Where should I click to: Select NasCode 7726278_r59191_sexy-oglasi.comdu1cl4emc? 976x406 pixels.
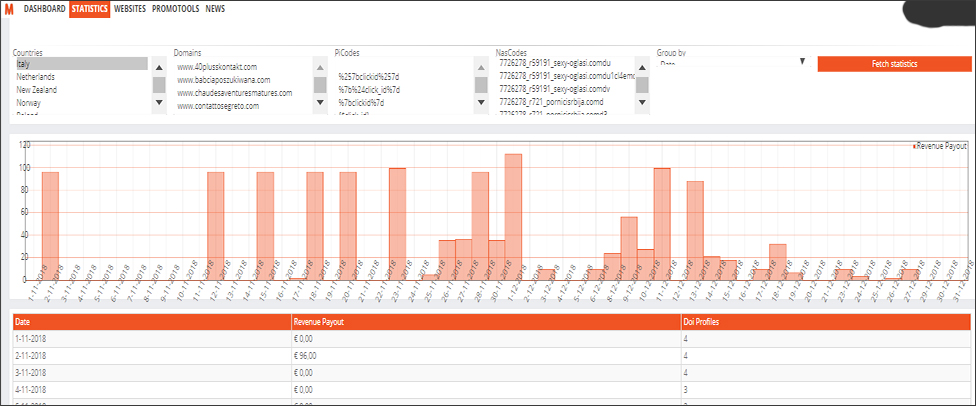pyautogui.click(x=567, y=75)
